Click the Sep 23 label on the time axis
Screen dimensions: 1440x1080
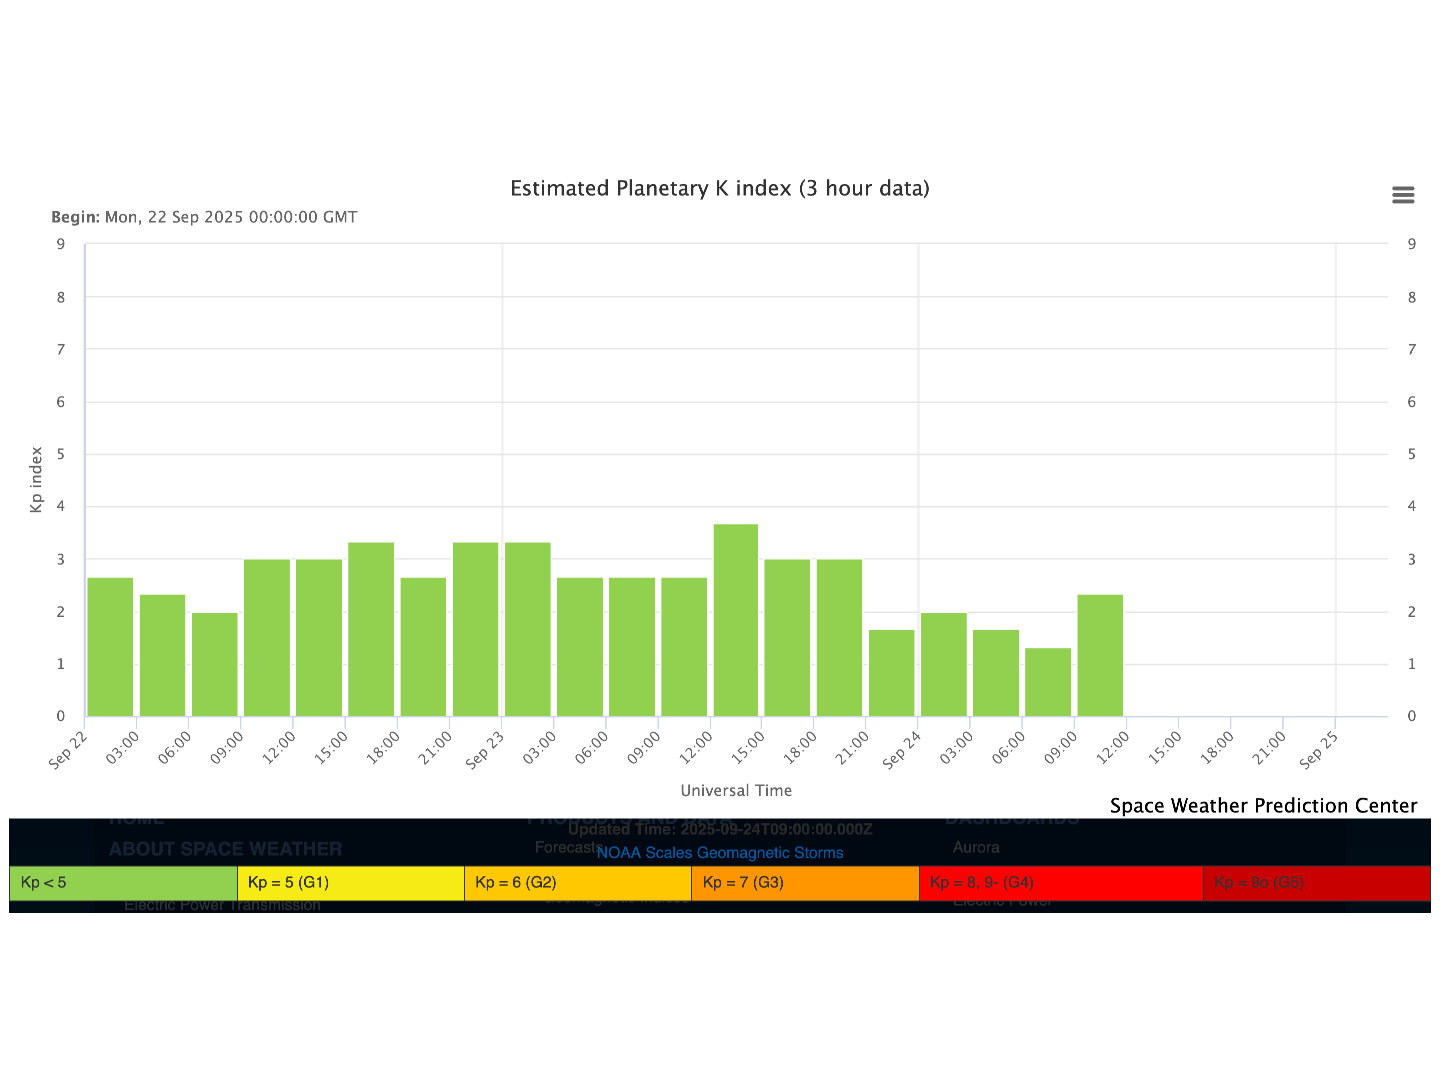pyautogui.click(x=485, y=750)
